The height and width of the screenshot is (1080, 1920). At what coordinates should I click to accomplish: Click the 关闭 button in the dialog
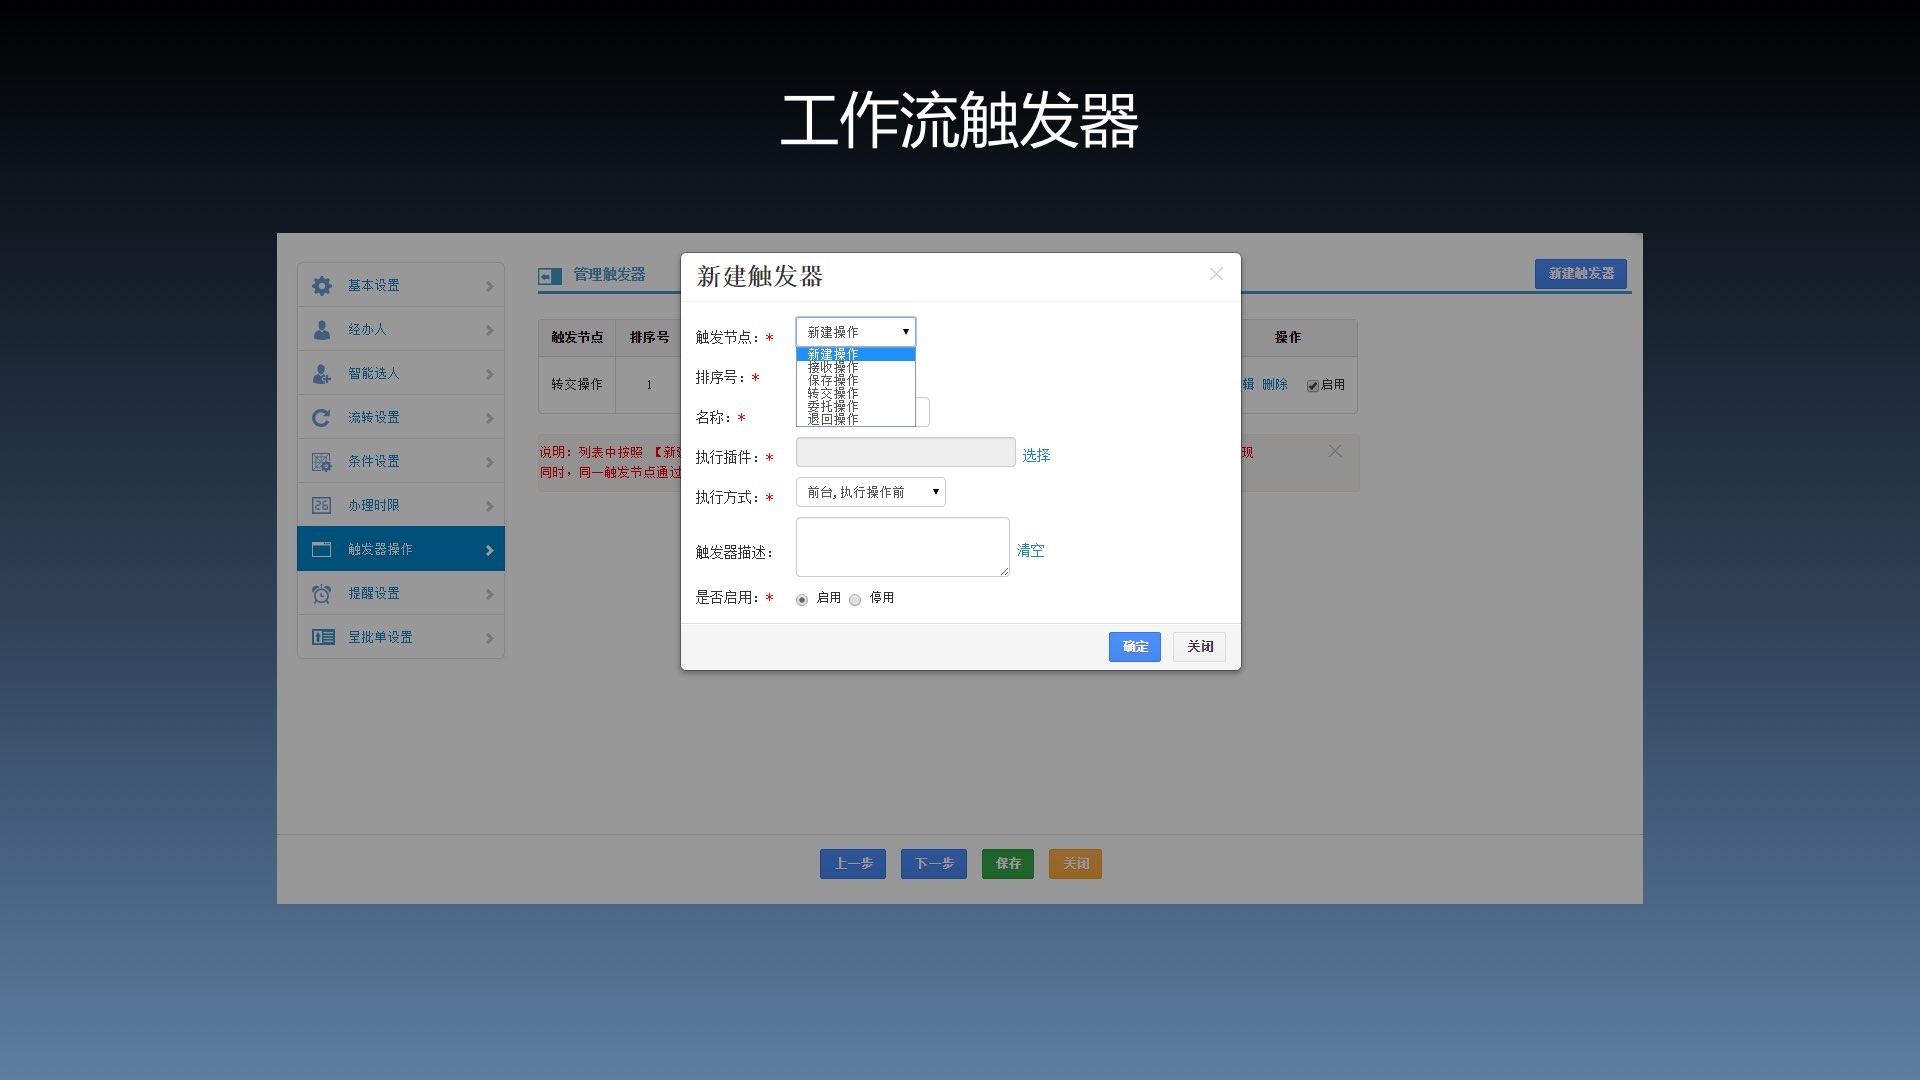coord(1200,647)
